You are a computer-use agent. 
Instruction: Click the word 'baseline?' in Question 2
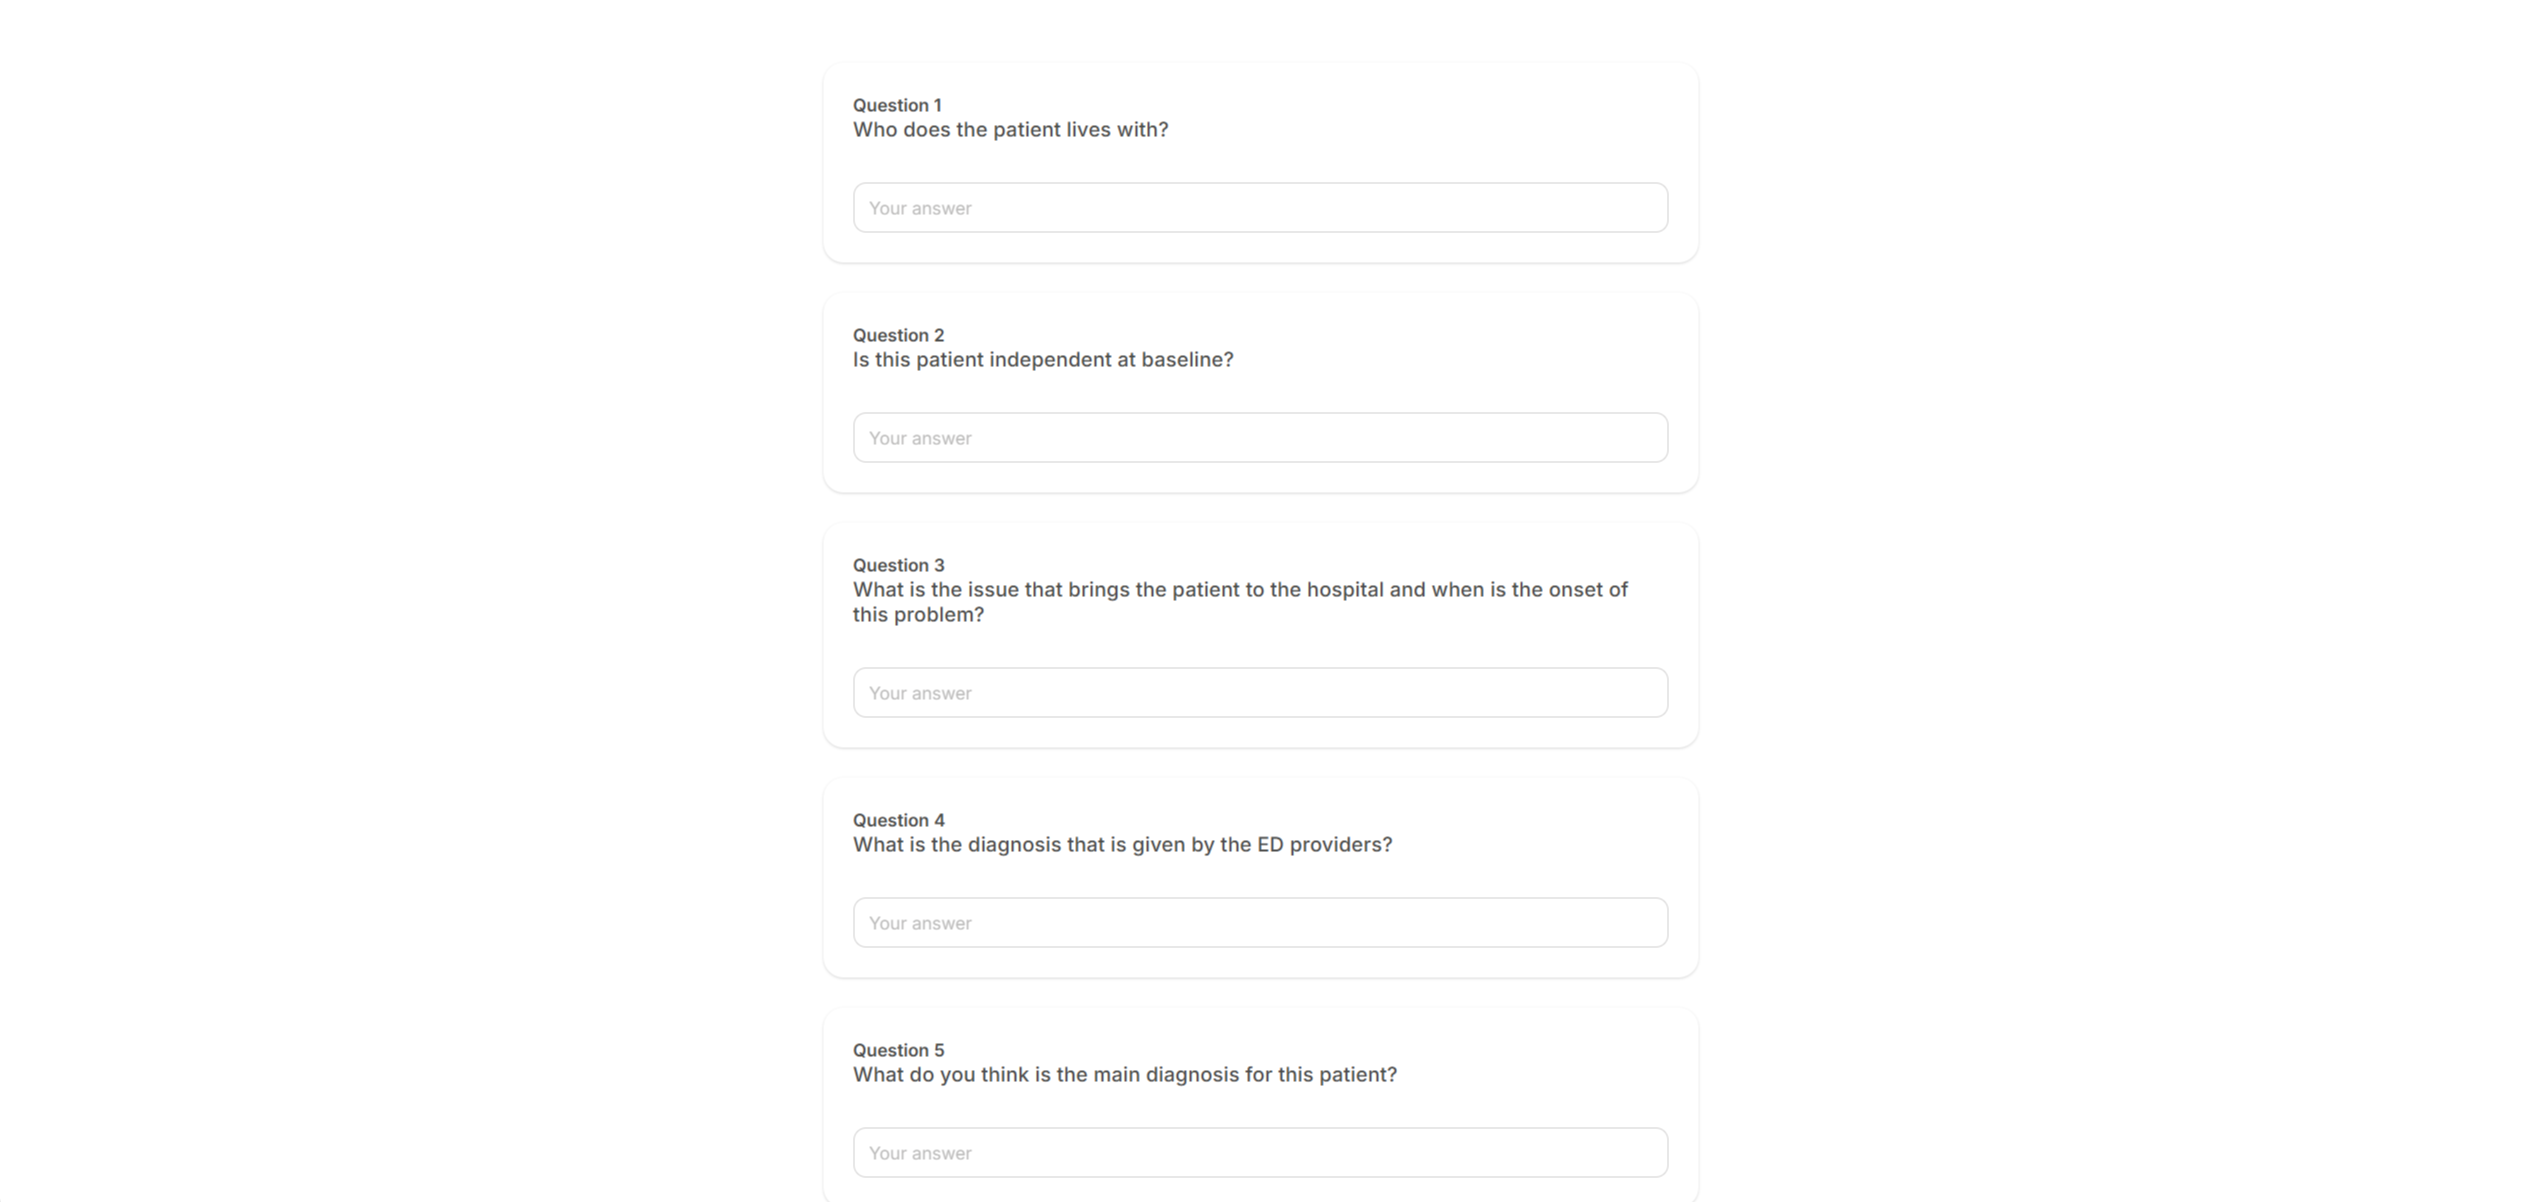coord(1188,360)
